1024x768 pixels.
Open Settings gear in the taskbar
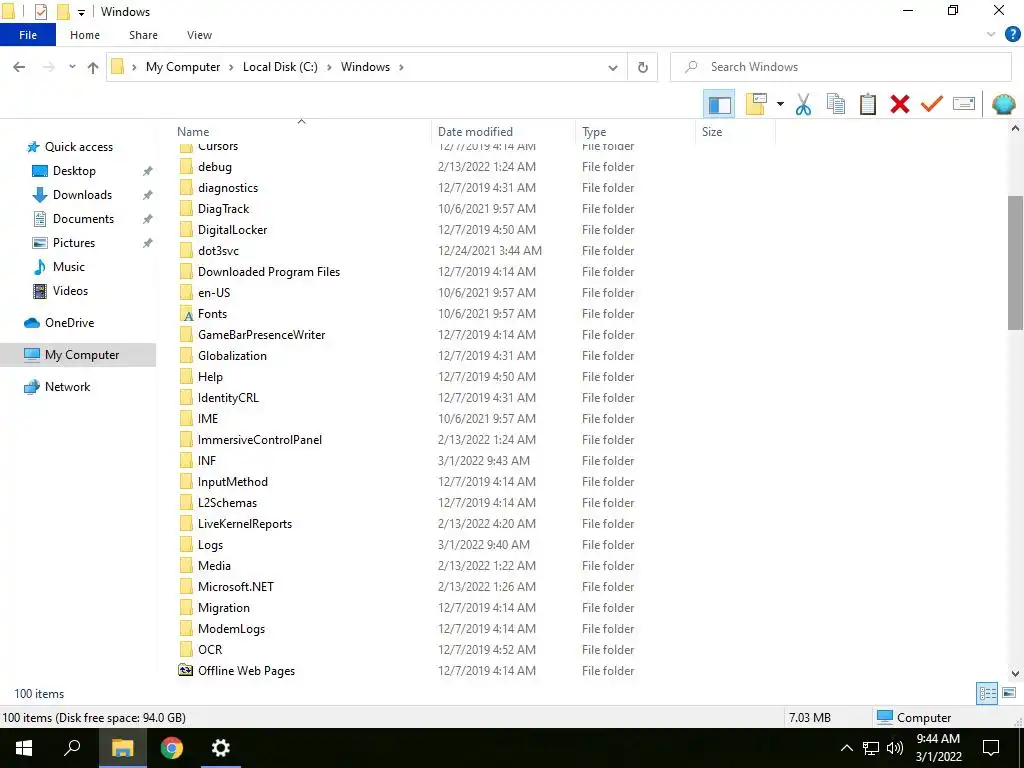click(x=221, y=748)
